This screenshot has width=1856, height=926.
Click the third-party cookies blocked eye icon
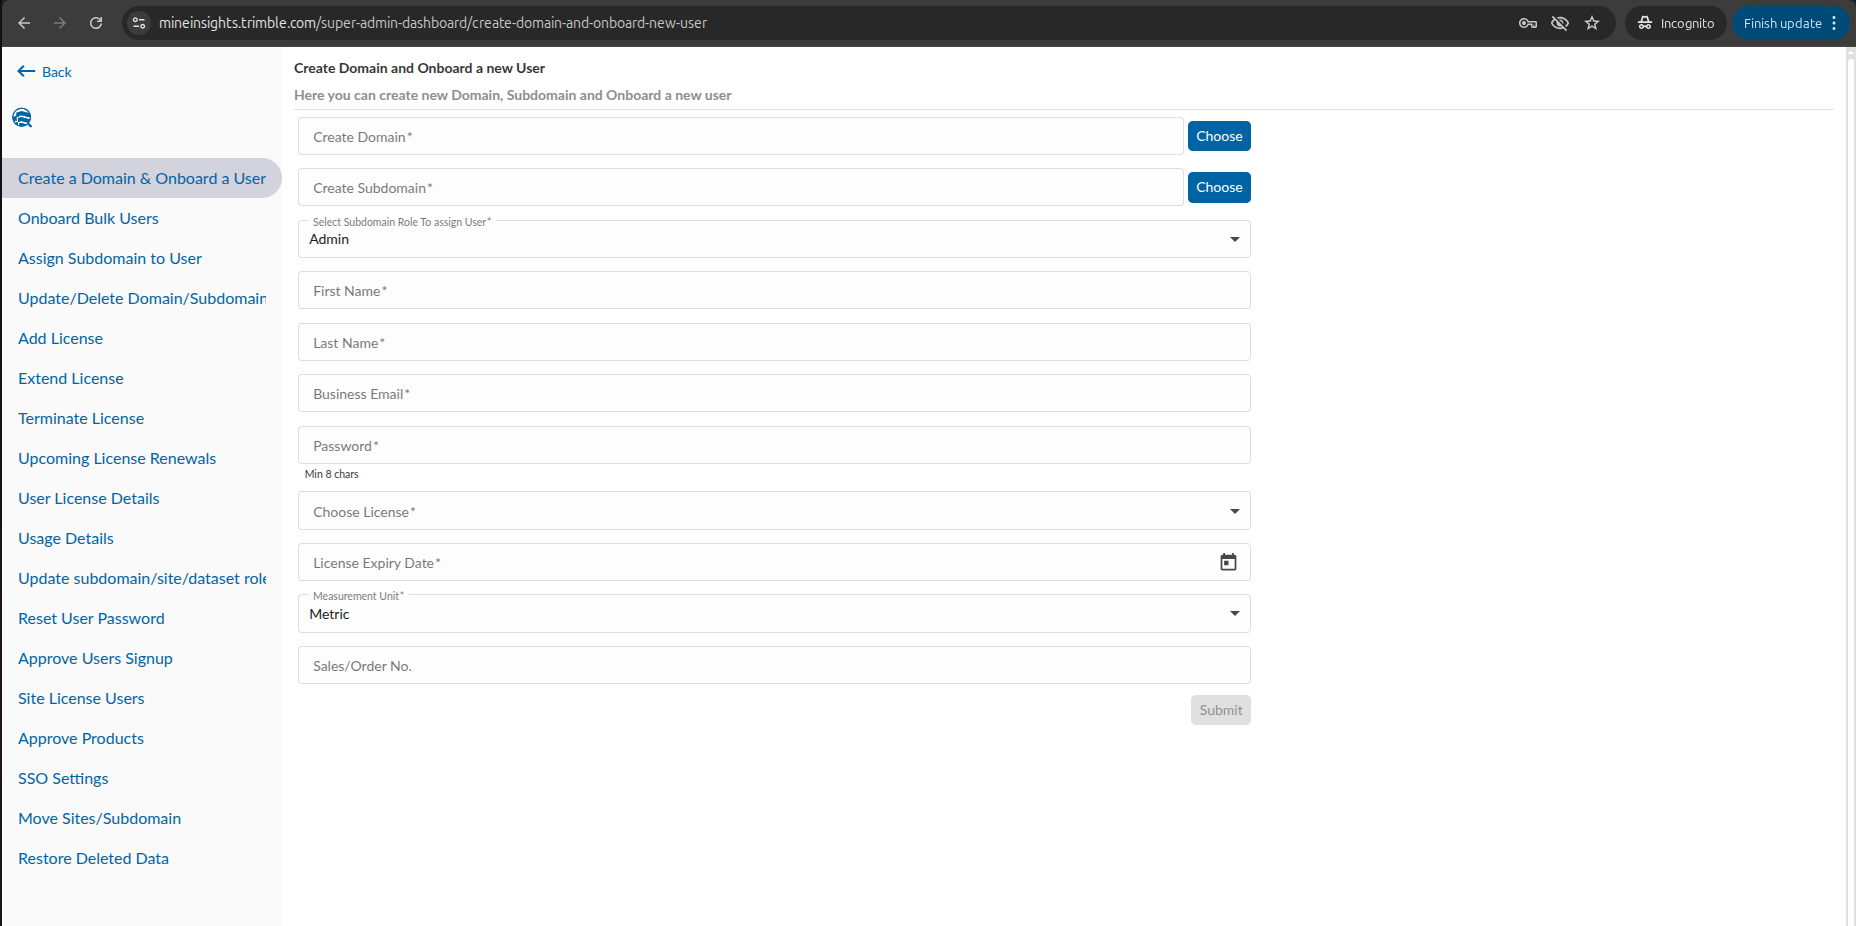pos(1559,23)
